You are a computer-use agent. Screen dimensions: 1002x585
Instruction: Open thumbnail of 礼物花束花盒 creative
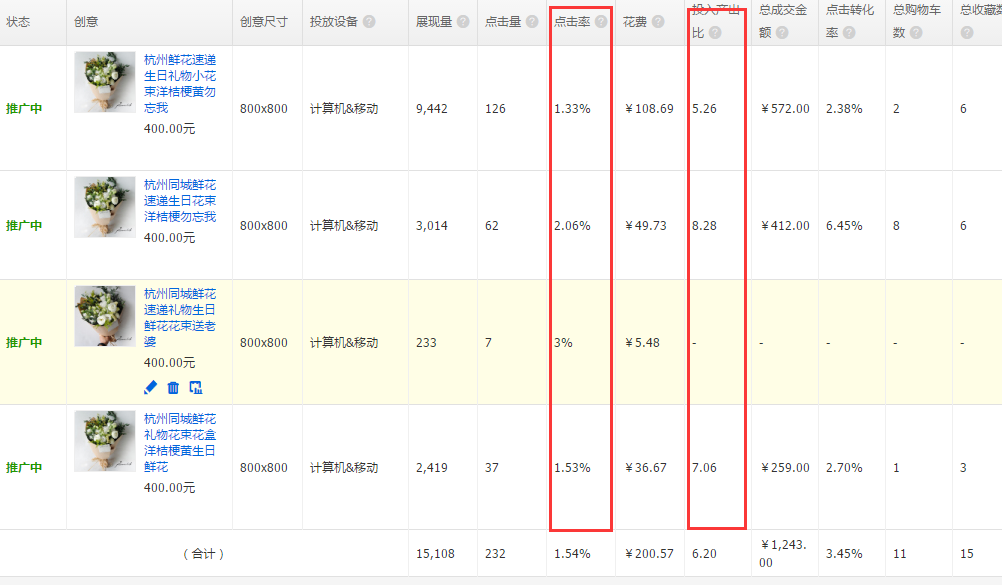click(x=105, y=441)
